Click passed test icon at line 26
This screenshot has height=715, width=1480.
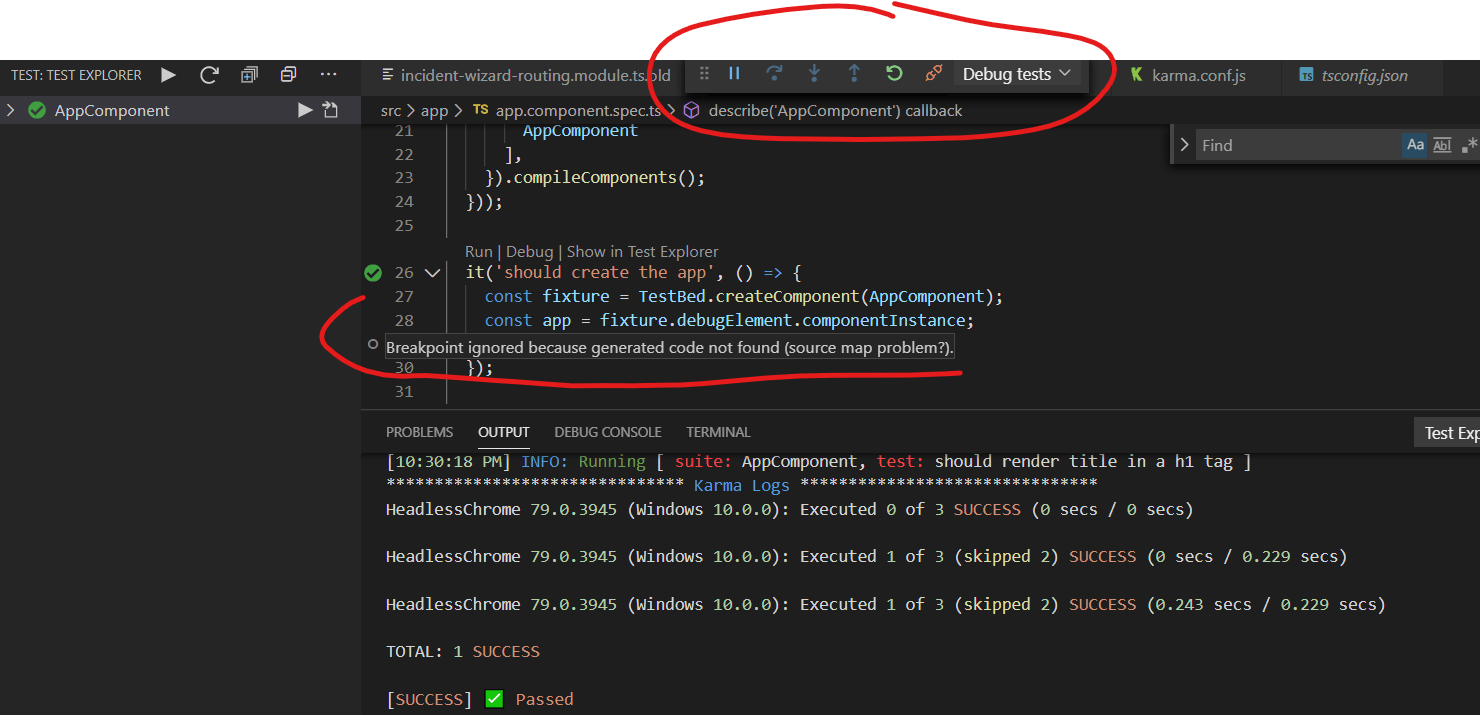[373, 273]
